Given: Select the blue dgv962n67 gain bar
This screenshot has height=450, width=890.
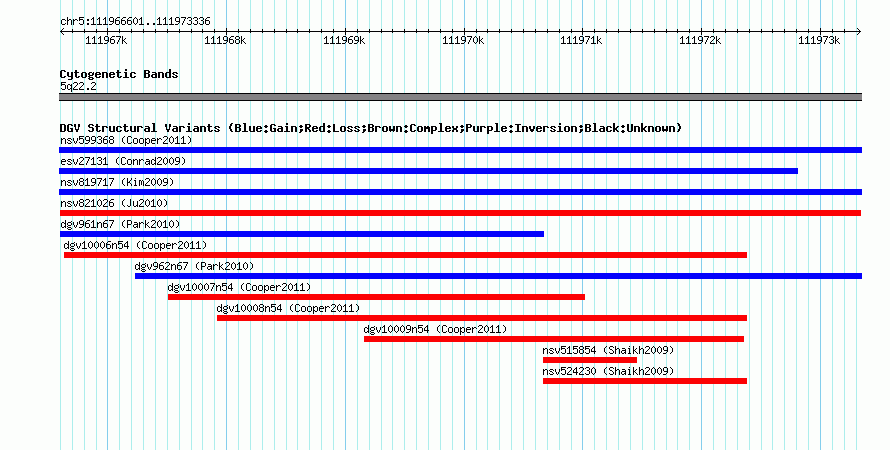Looking at the screenshot, I should [x=498, y=276].
